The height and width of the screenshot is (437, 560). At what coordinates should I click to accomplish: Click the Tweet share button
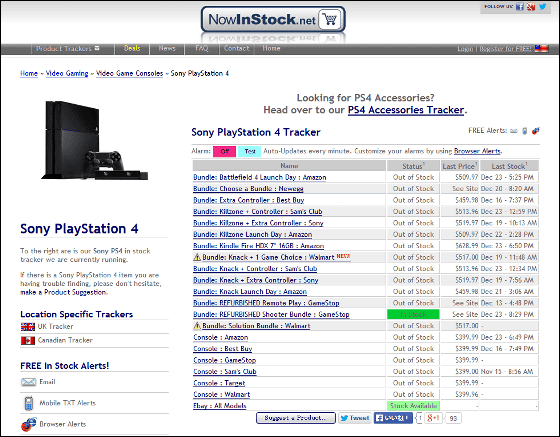(355, 418)
